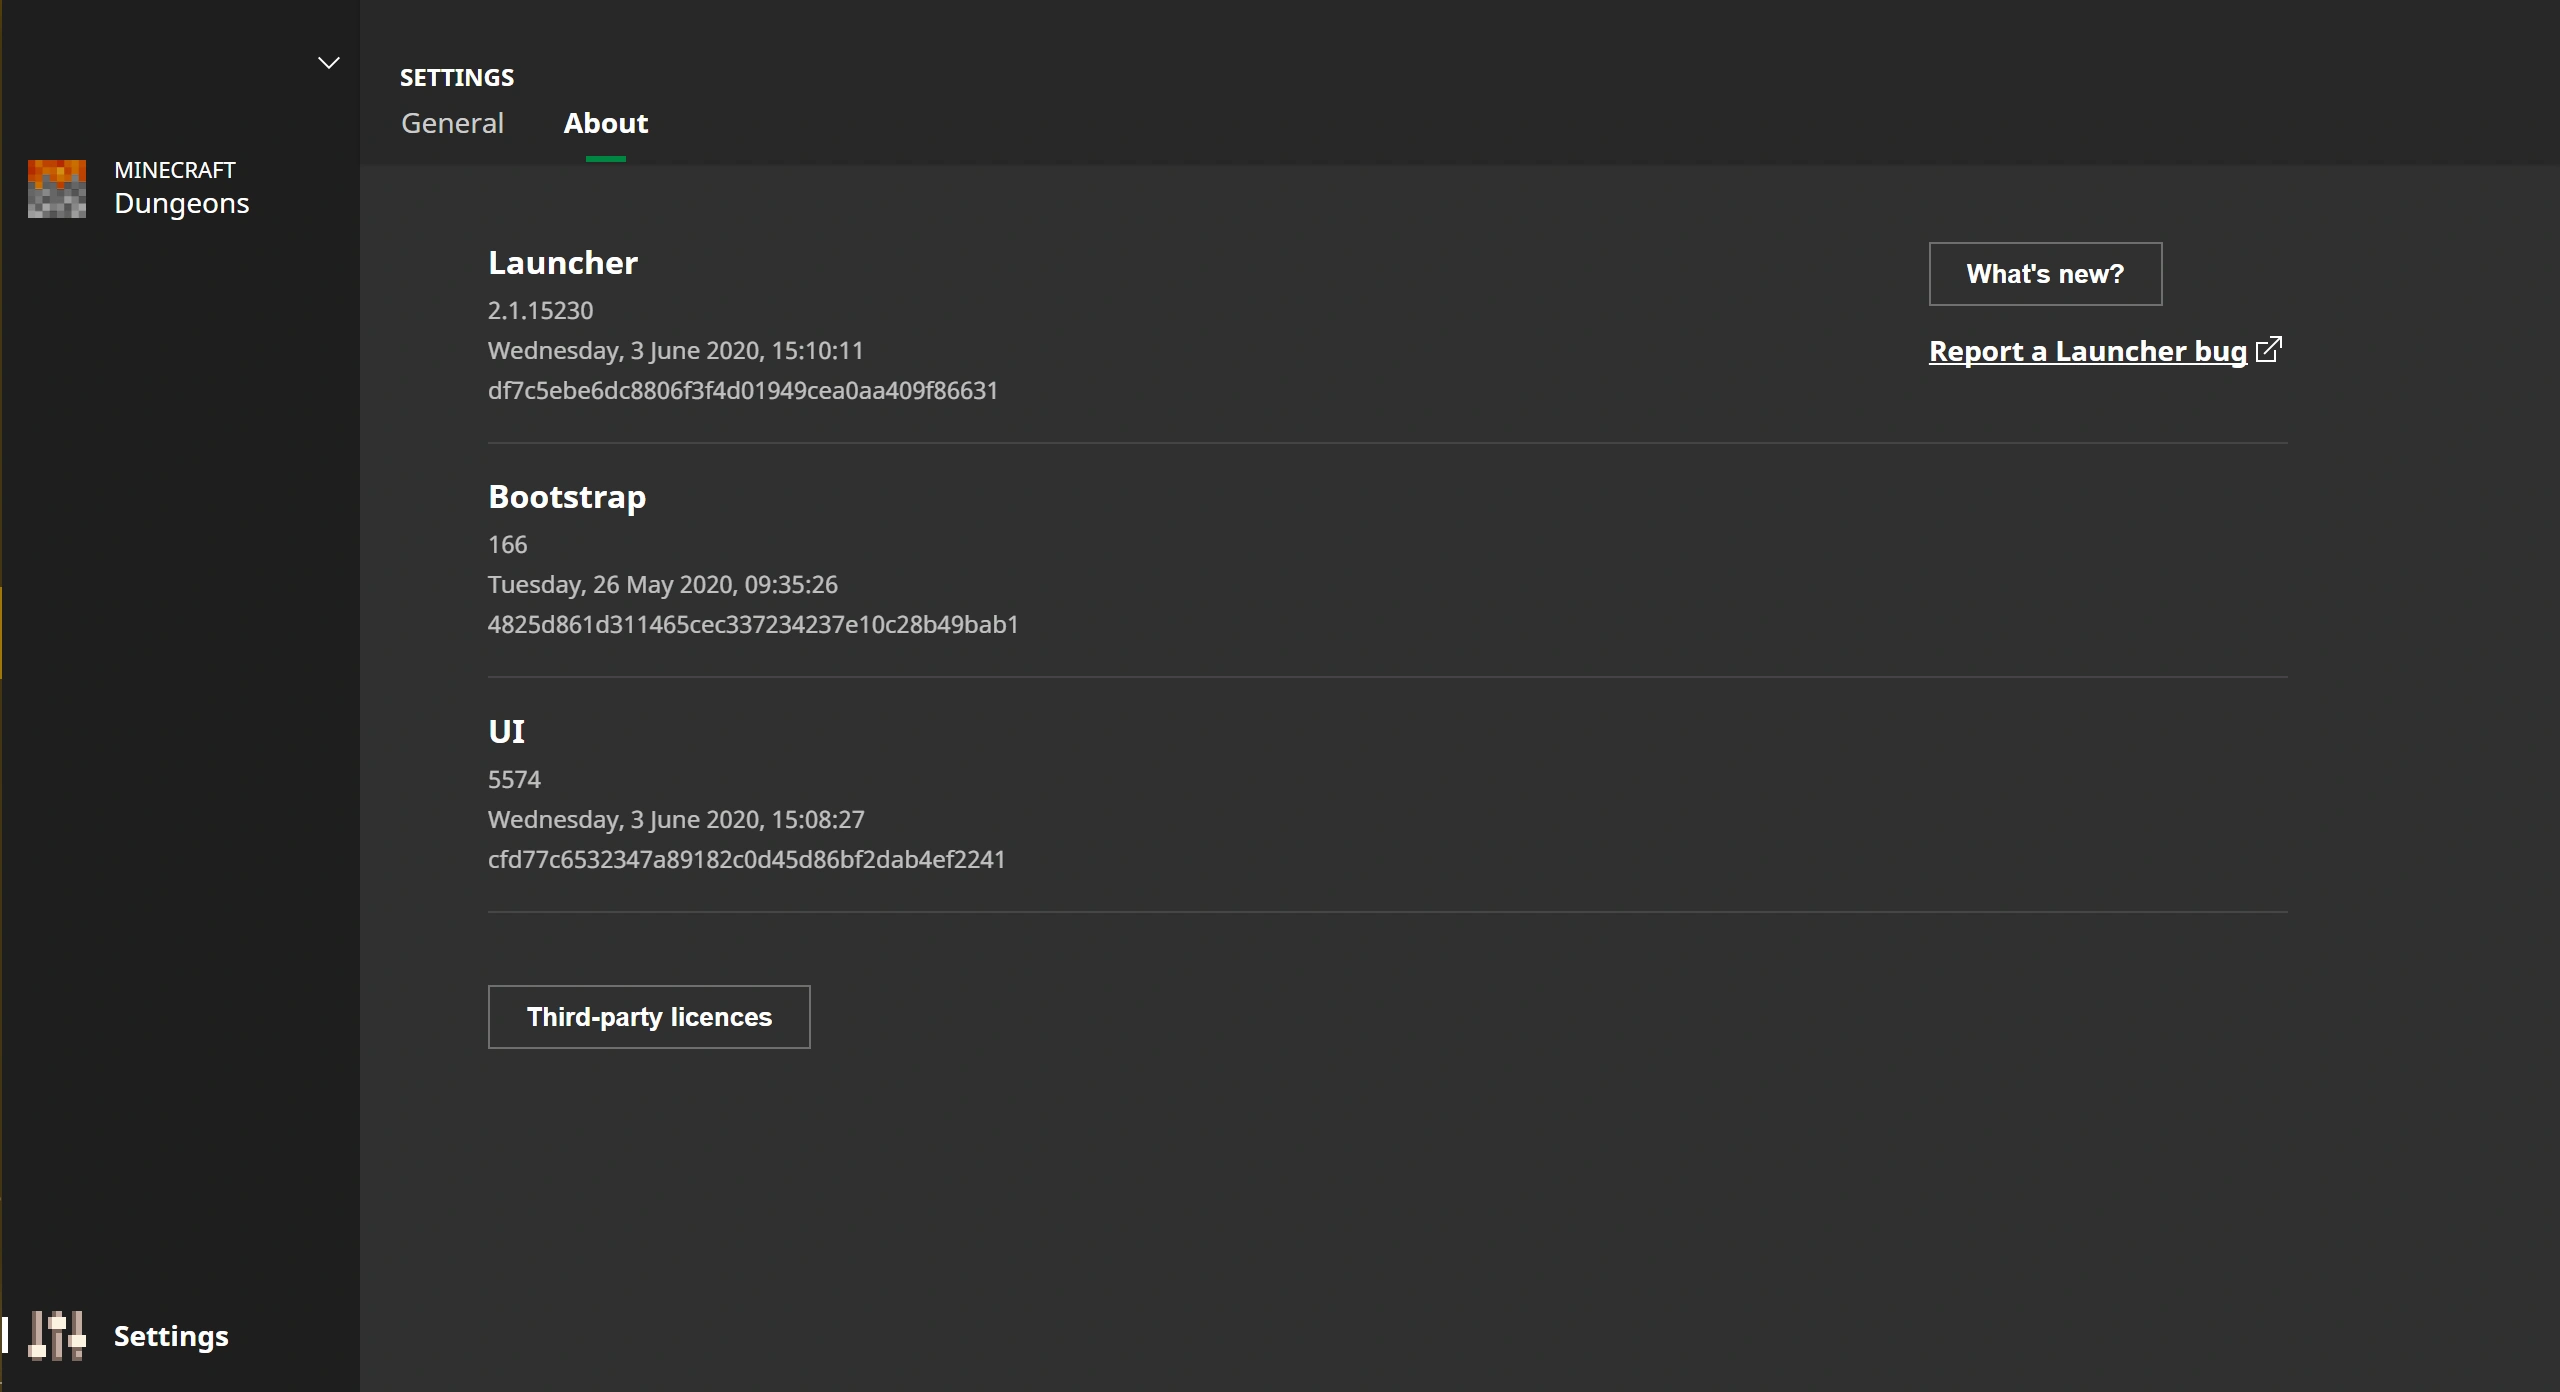
Task: Click the Settings sliders icon
Action: (56, 1336)
